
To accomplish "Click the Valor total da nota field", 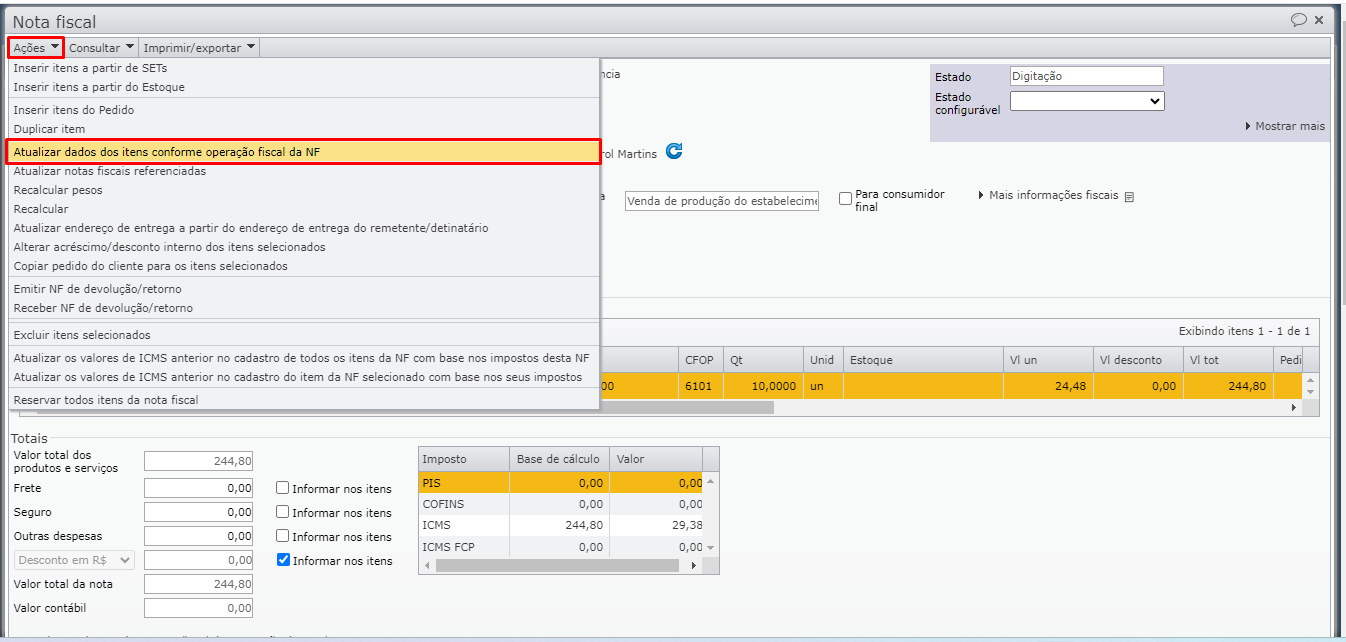I will coord(198,584).
